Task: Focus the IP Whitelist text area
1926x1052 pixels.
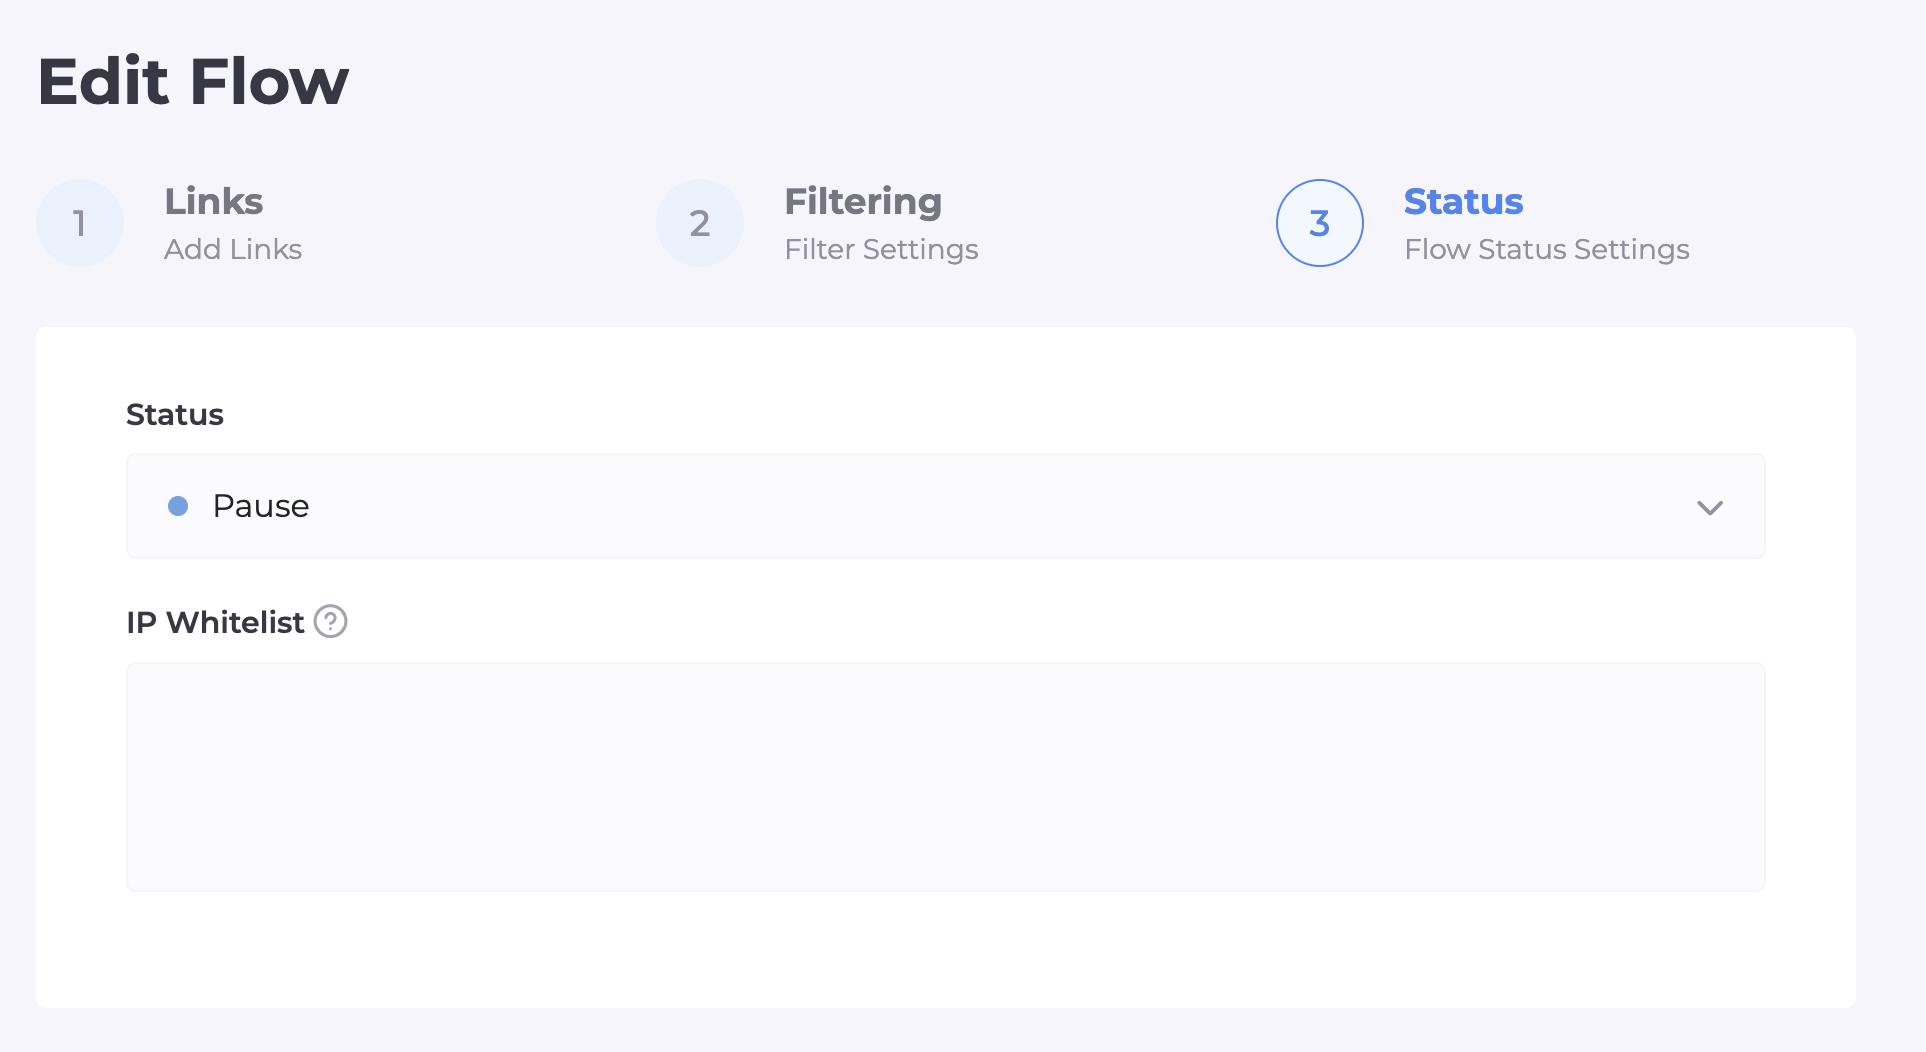Action: [x=945, y=776]
